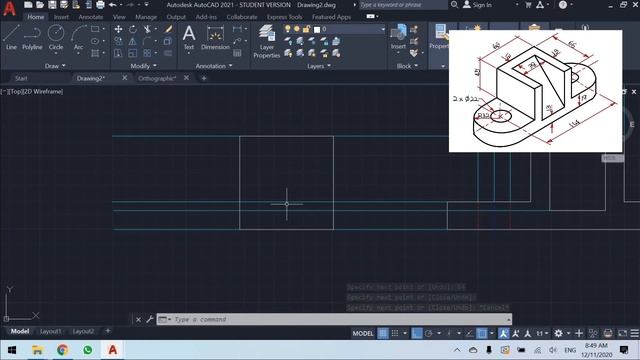
Task: Select the Ellipse tool in Draw panel
Action: [x=95, y=41]
